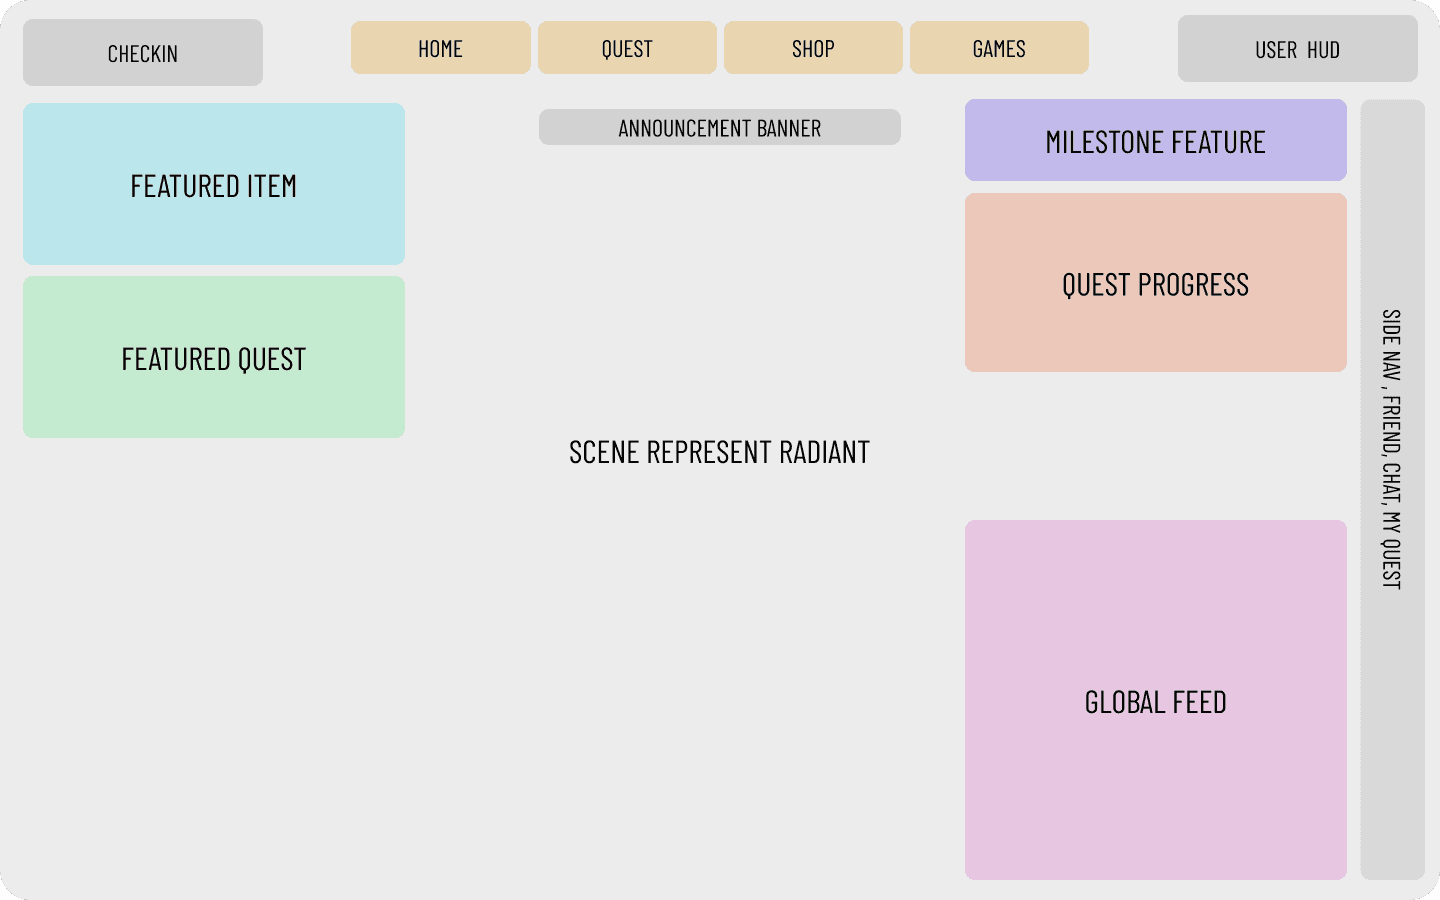1440x900 pixels.
Task: Open the side nav friend chat bar
Action: (1392, 490)
